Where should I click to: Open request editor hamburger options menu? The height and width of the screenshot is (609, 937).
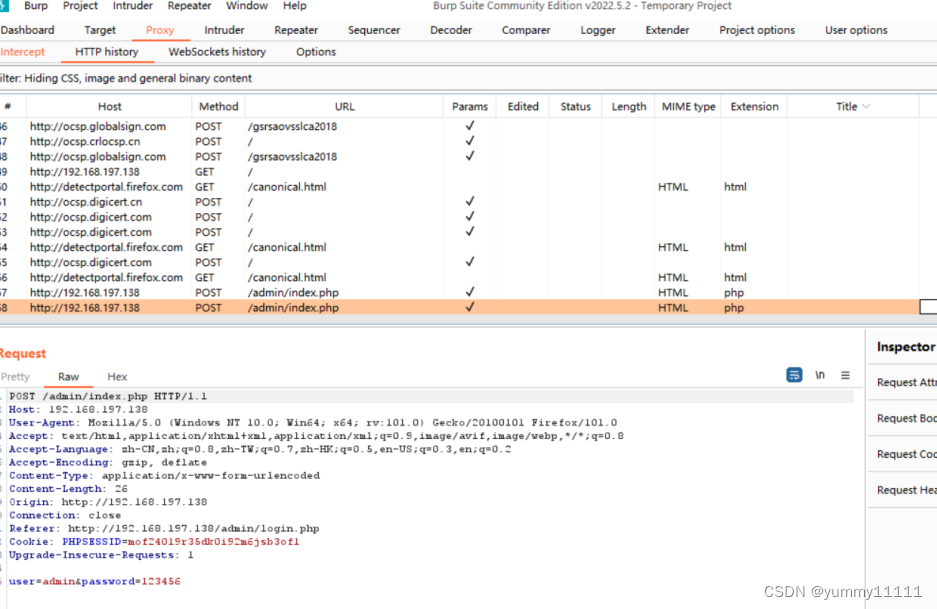pos(845,375)
